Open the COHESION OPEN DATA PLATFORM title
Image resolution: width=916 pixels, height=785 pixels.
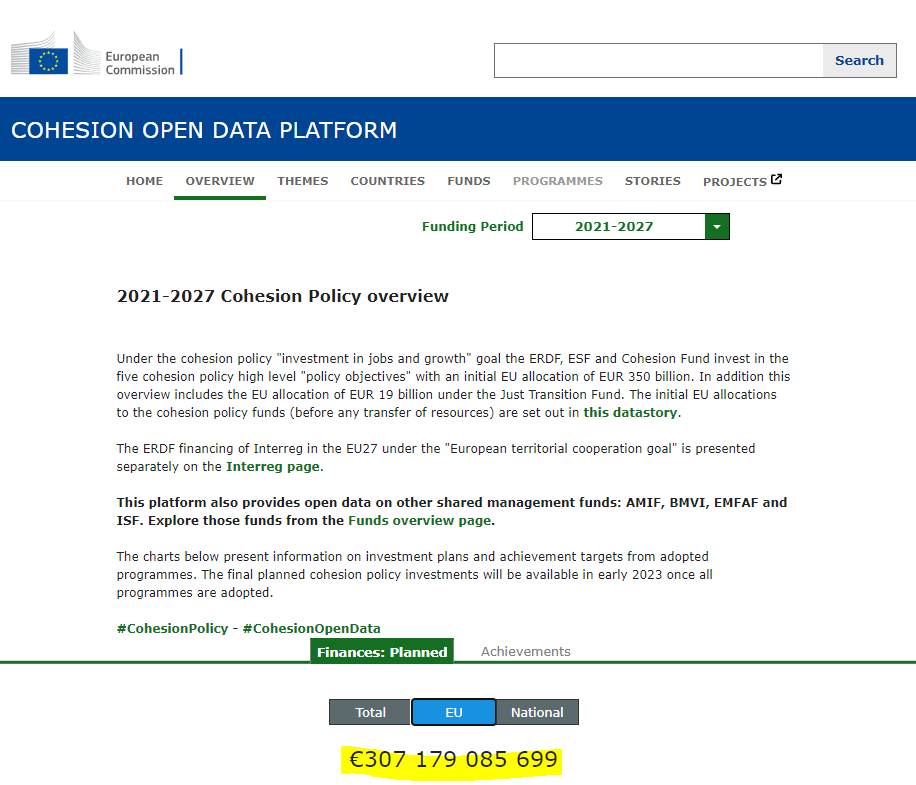point(204,130)
